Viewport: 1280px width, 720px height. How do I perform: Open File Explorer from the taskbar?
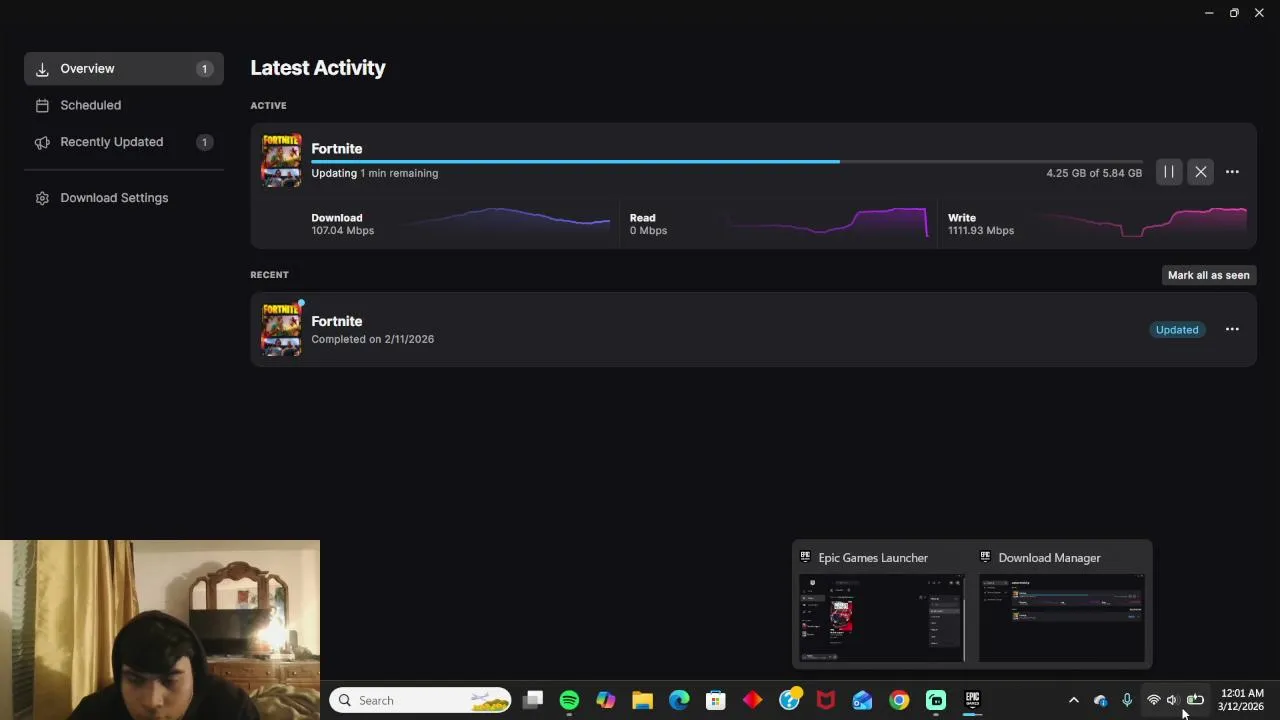pos(642,700)
